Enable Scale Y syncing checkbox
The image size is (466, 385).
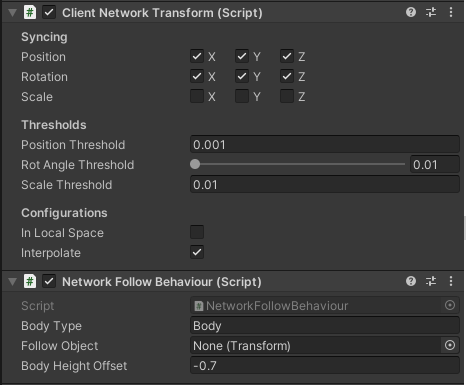tap(242, 96)
